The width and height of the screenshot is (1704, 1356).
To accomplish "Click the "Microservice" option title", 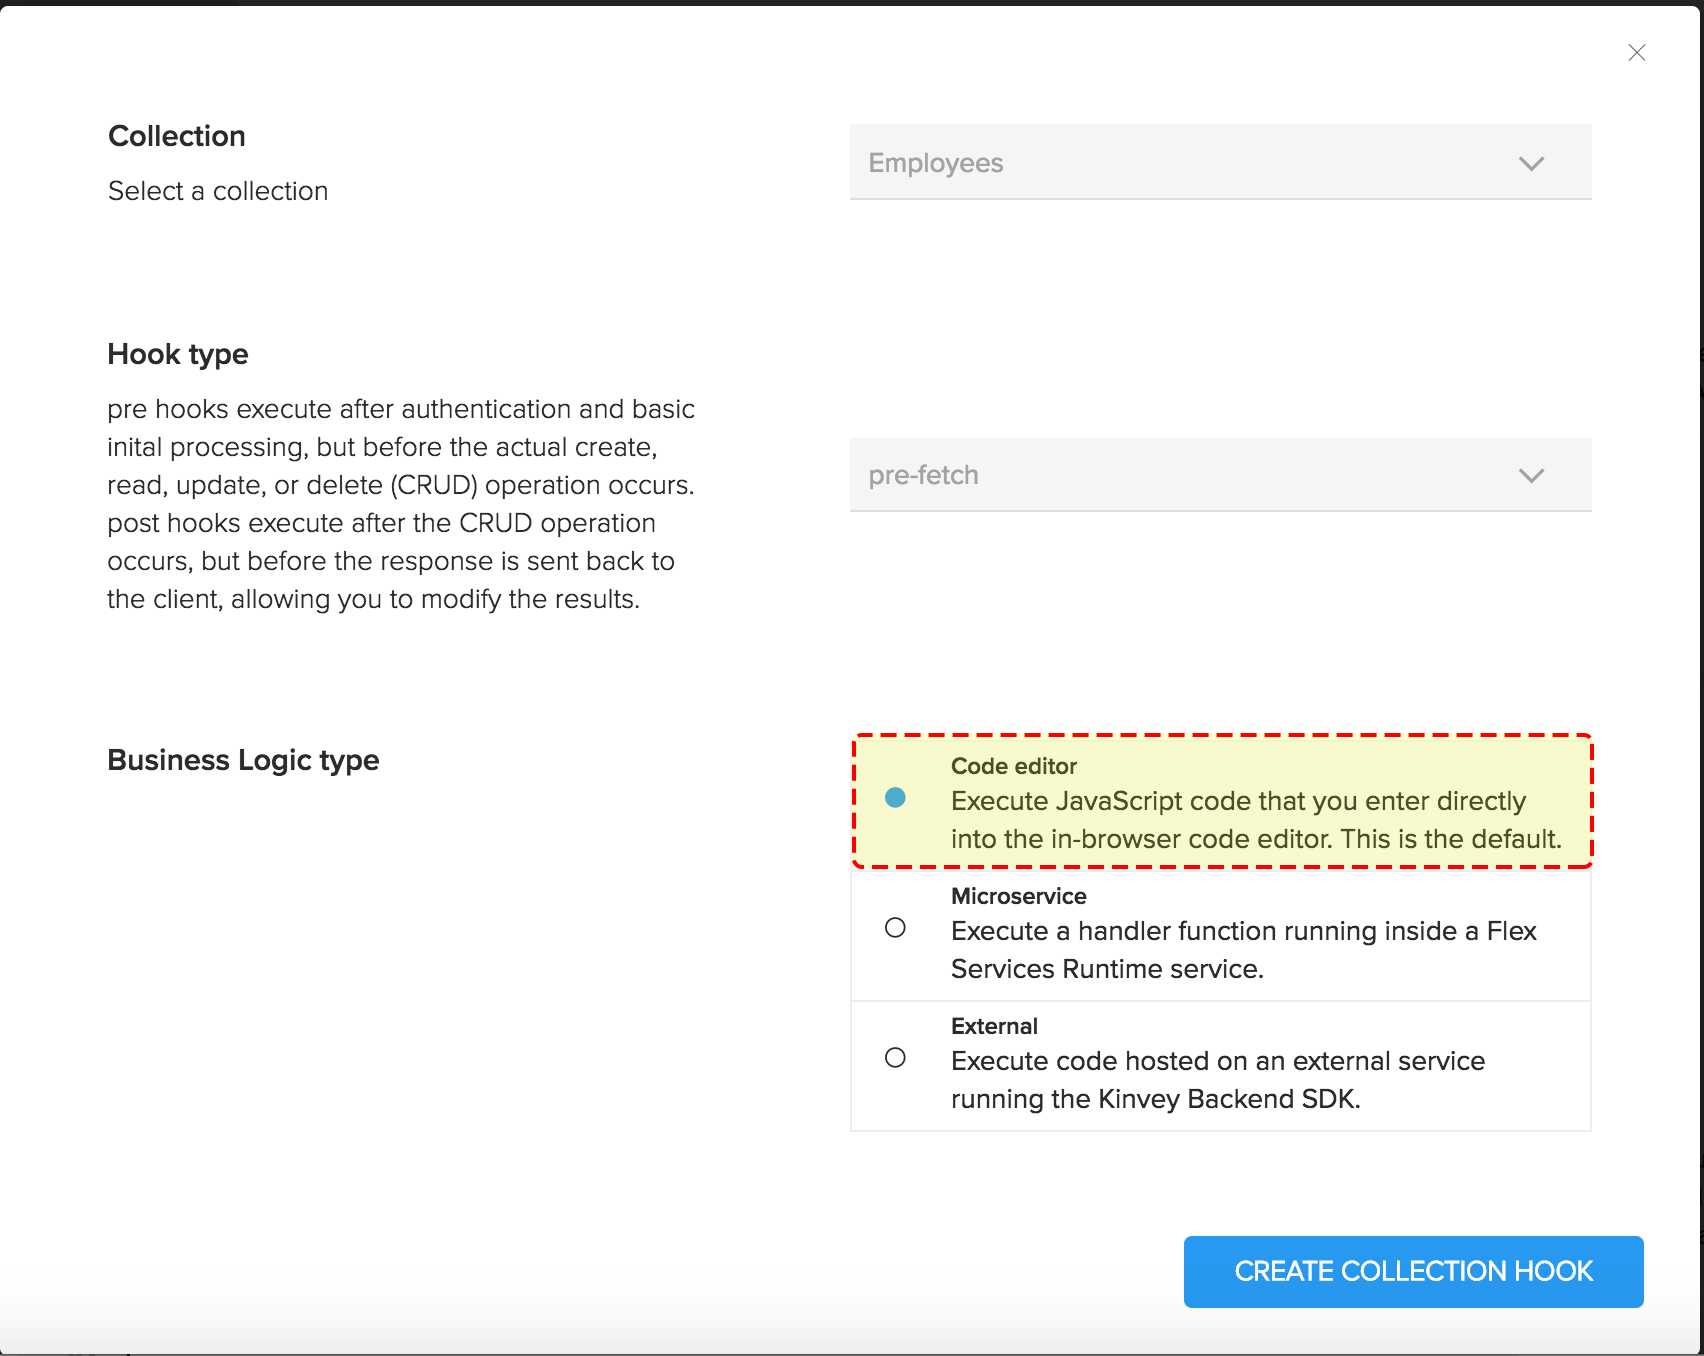I will 1018,896.
